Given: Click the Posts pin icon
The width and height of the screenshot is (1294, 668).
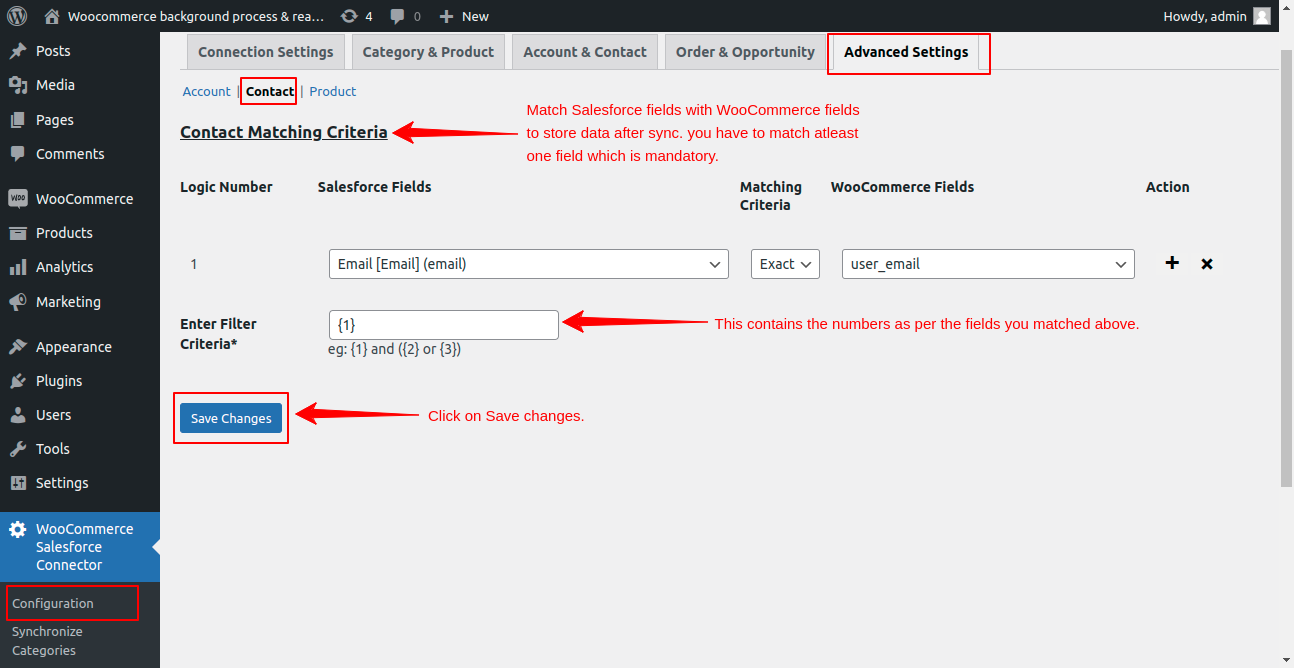Looking at the screenshot, I should pos(17,51).
